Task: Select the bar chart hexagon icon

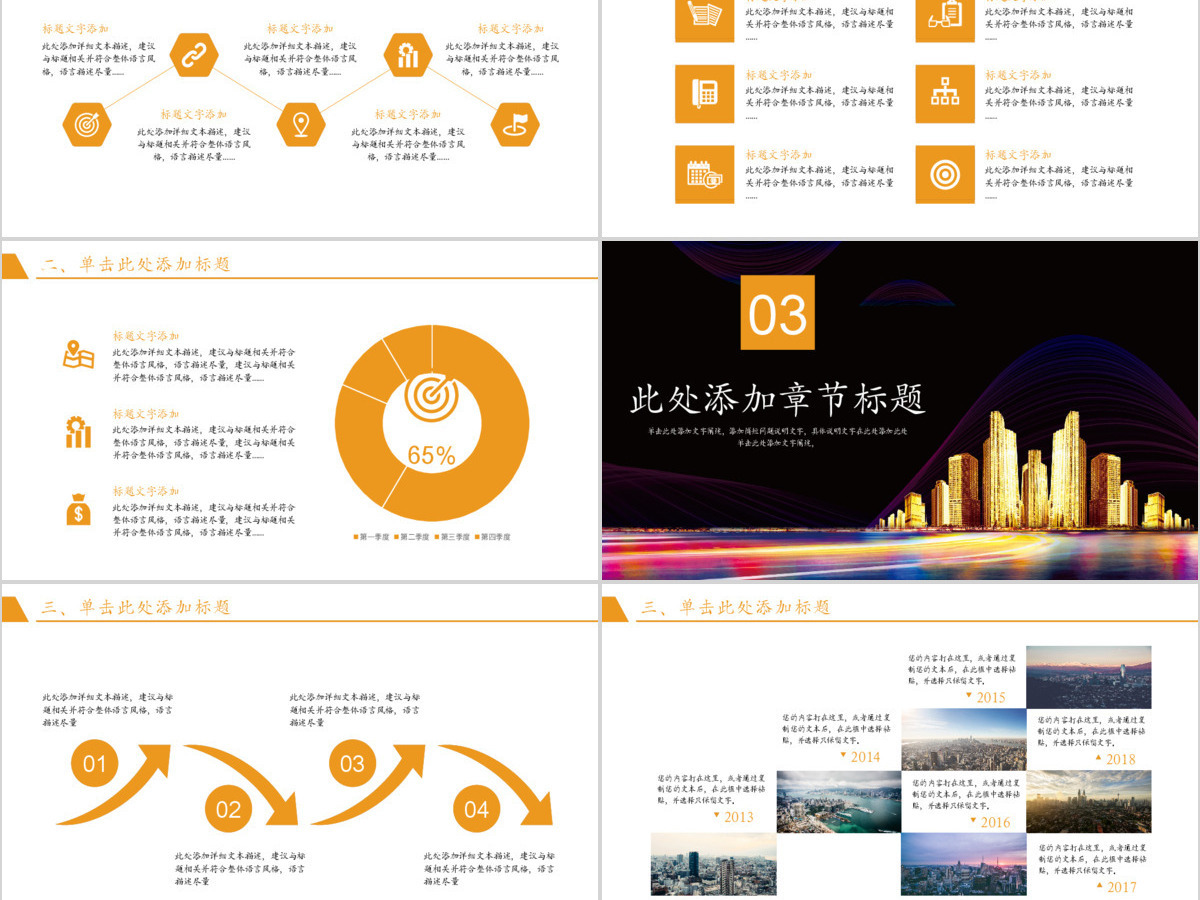Action: point(408,54)
